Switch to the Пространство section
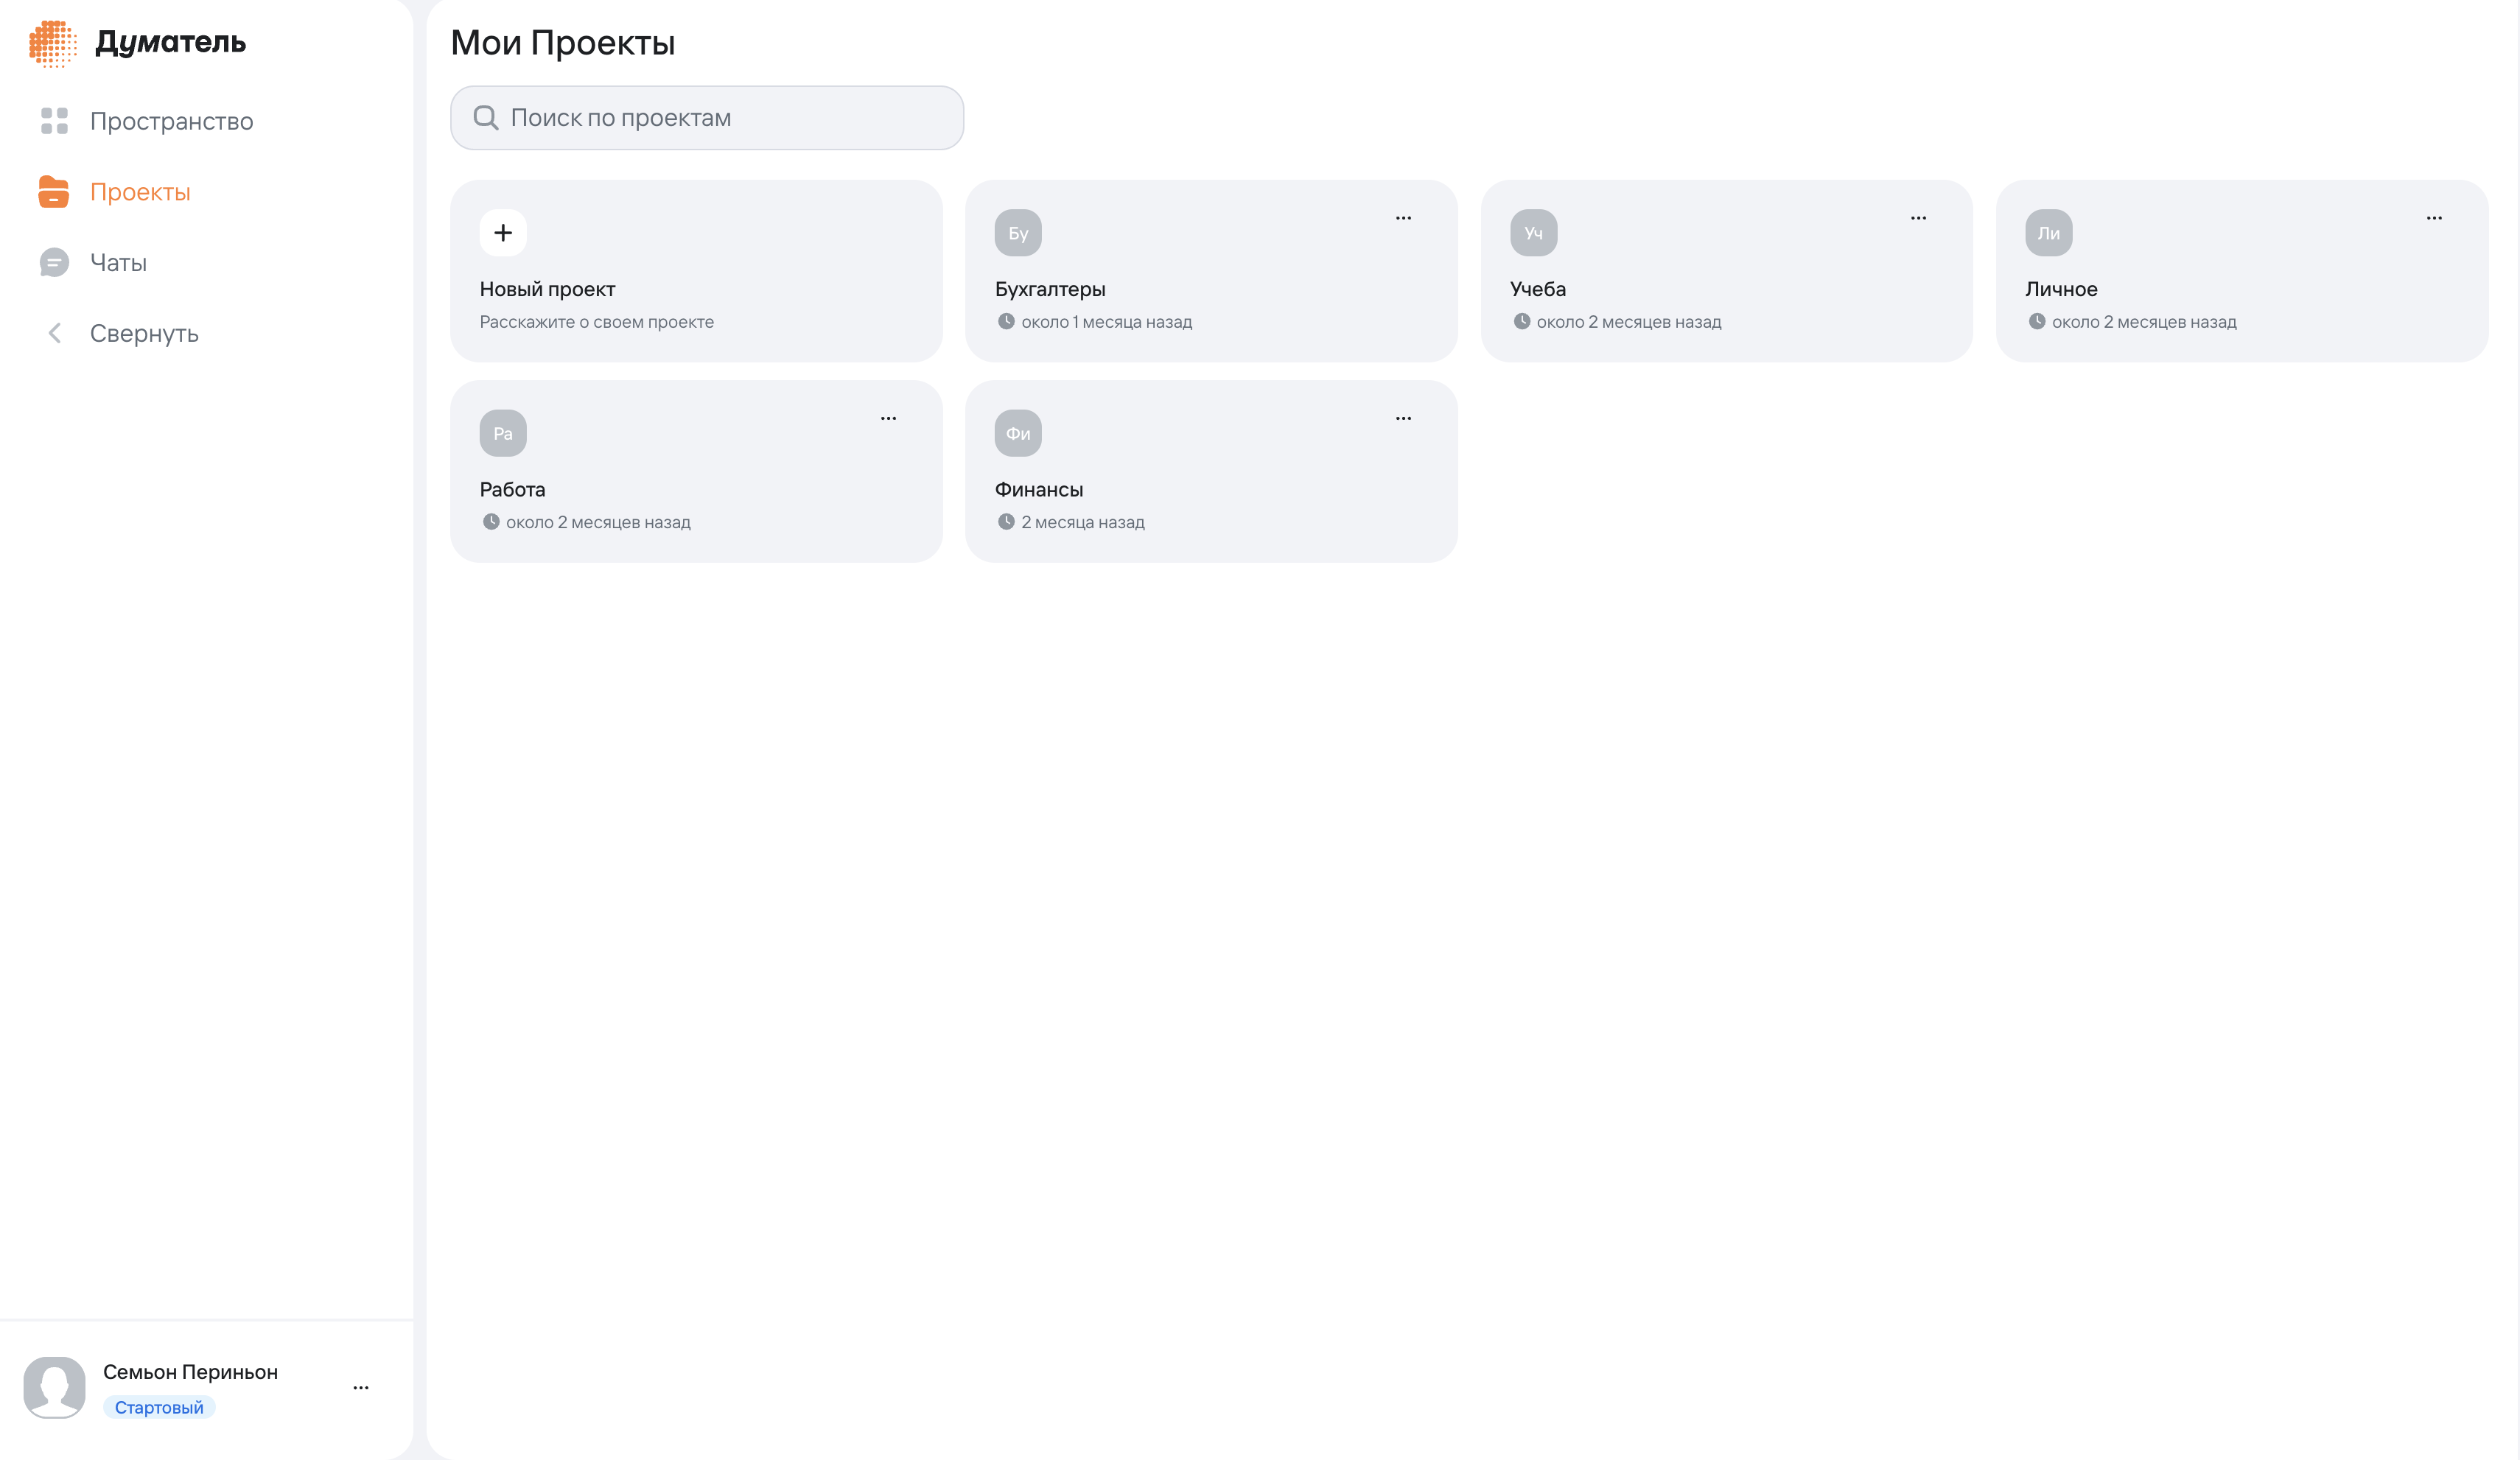The height and width of the screenshot is (1460, 2520). tap(172, 121)
